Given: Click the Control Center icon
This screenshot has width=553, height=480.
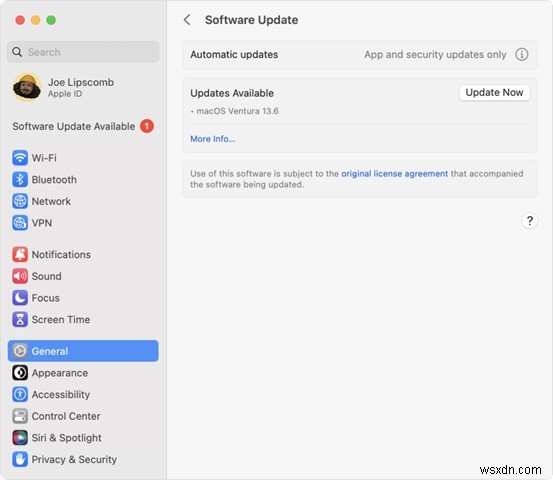Looking at the screenshot, I should click(20, 416).
